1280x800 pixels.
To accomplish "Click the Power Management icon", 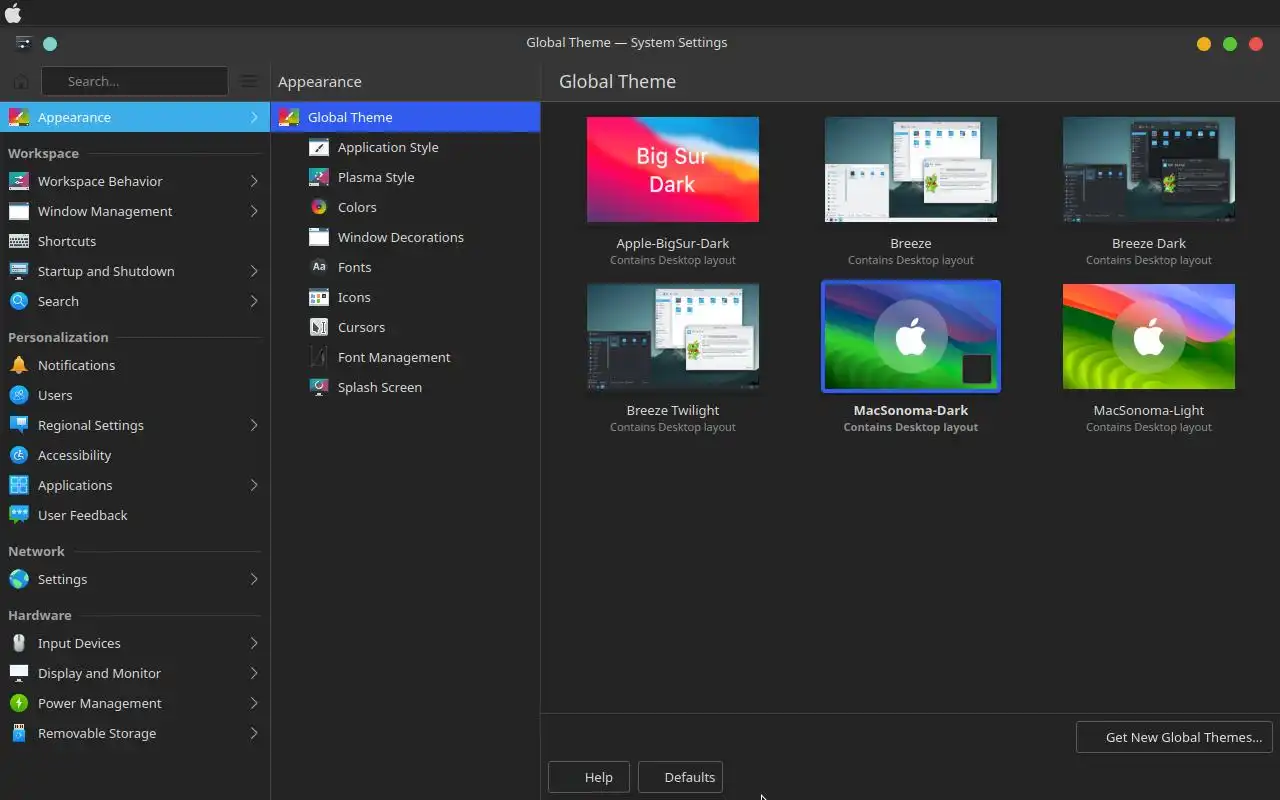I will (18, 703).
